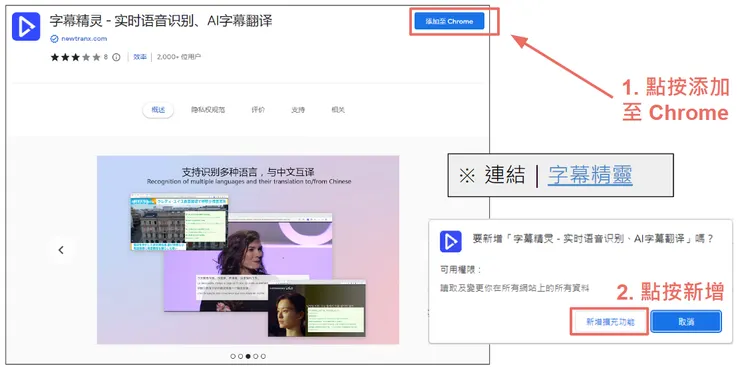Select the fourth carousel dot
Viewport: 740px width, 367px height.
pos(255,356)
